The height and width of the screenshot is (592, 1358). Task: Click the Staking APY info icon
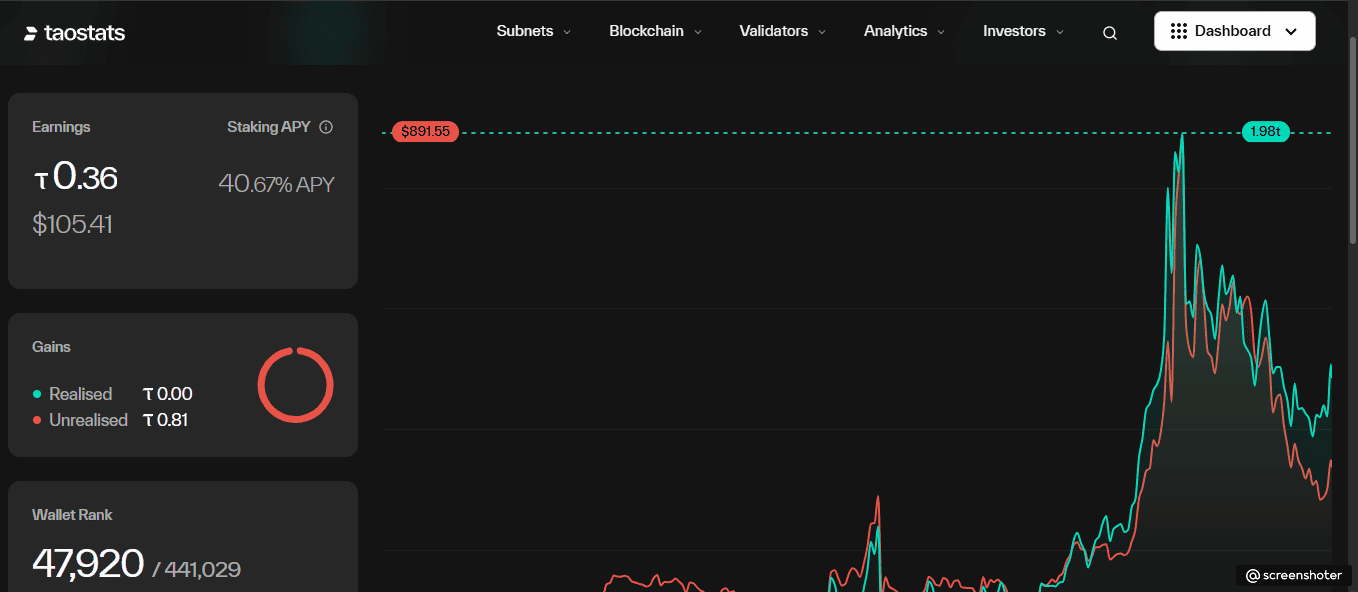(325, 127)
